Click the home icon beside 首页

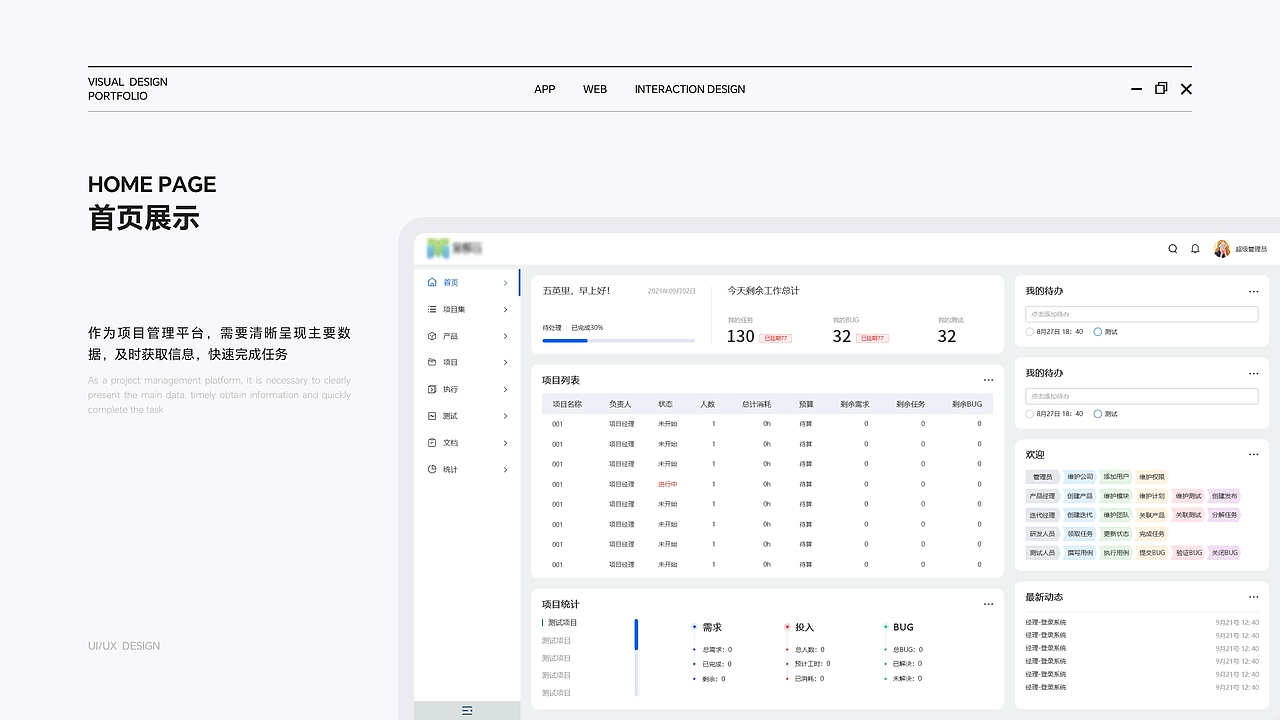432,283
